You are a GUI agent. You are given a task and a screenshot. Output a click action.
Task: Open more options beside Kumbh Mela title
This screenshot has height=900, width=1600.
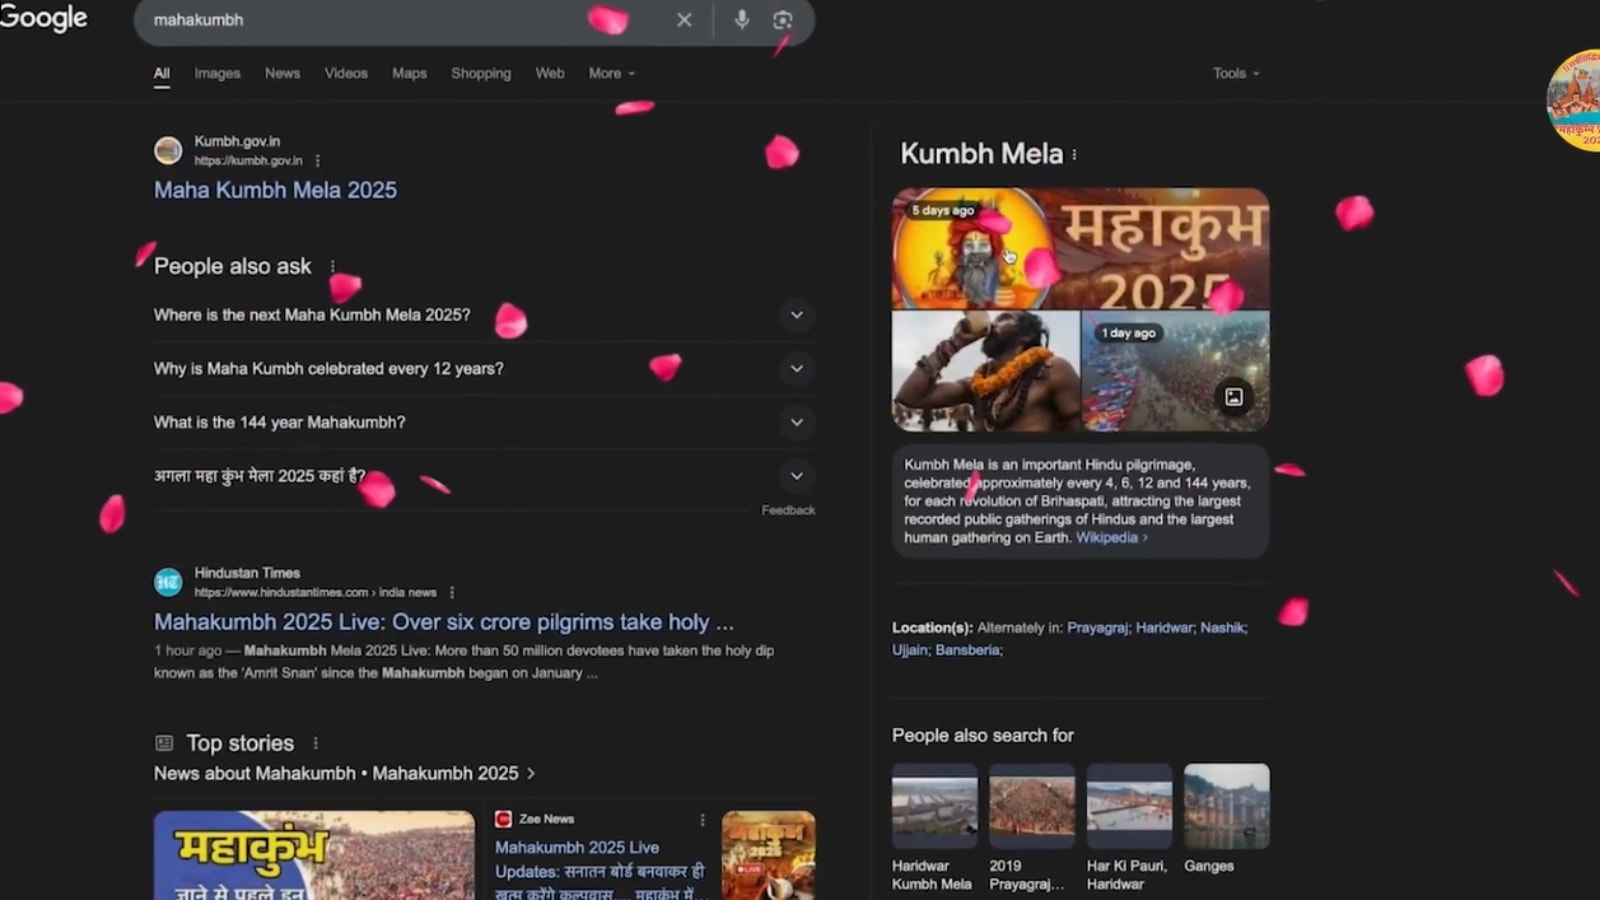1075,155
